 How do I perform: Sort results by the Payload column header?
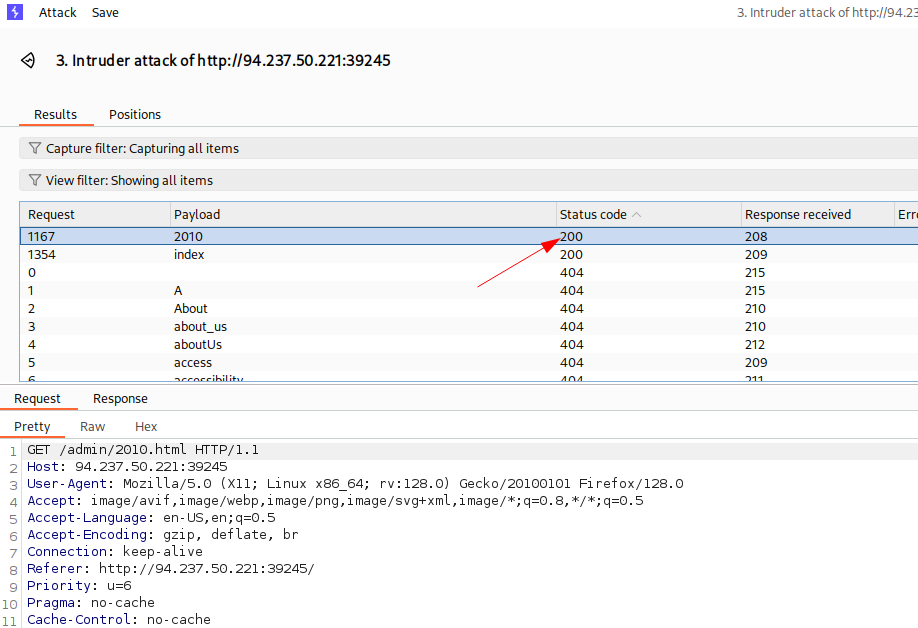[x=197, y=215]
